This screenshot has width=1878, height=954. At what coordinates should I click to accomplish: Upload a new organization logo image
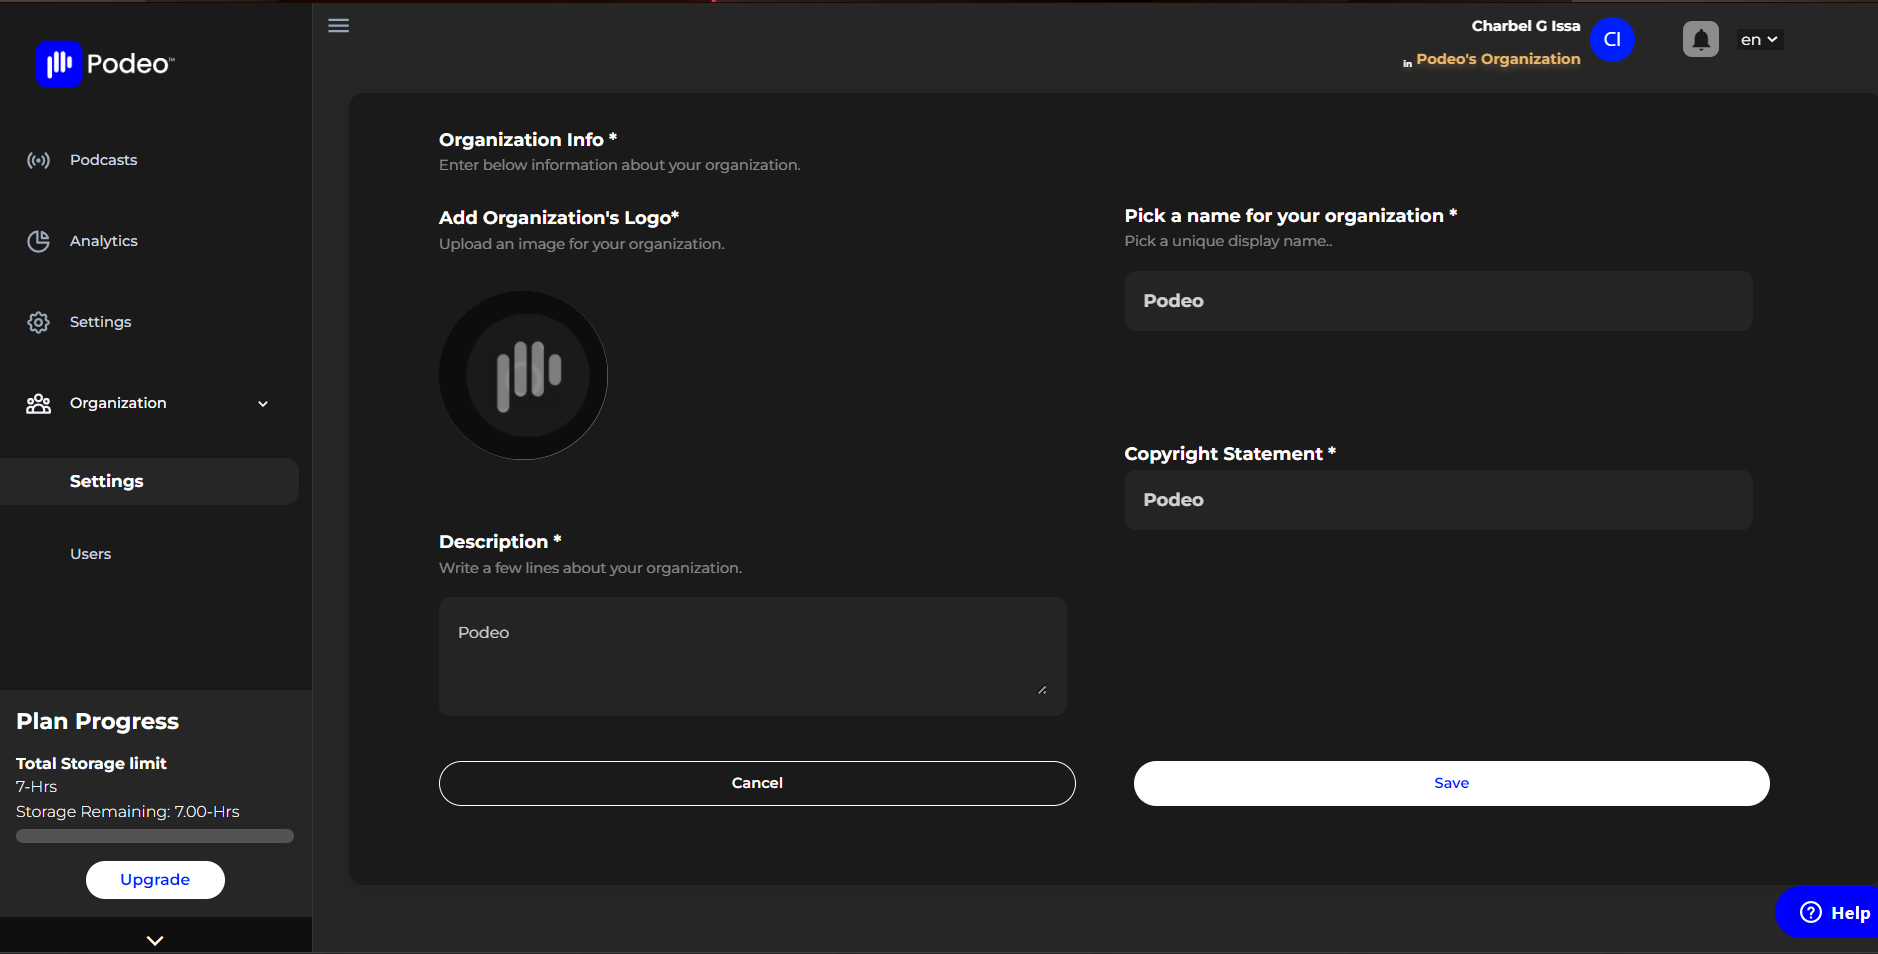[523, 375]
